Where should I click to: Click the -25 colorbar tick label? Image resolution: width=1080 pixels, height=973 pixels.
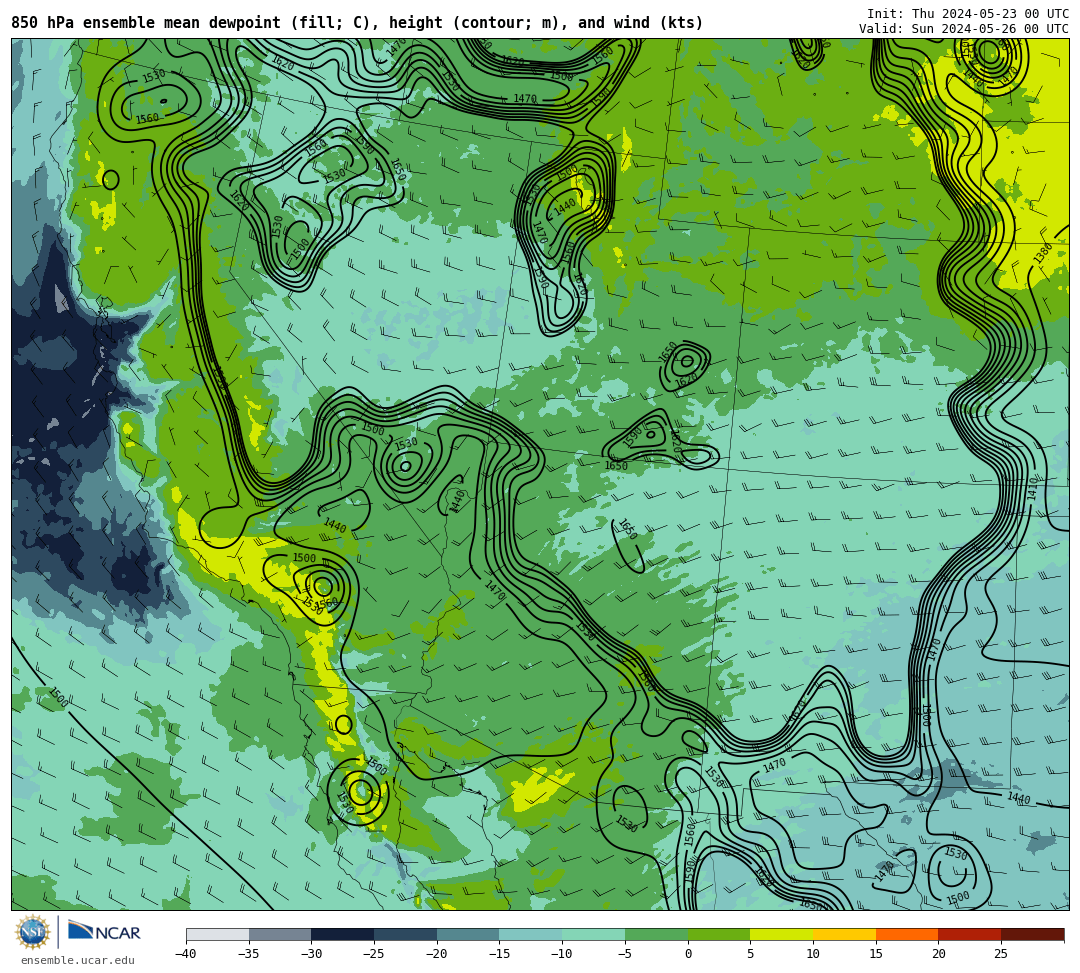point(374,954)
